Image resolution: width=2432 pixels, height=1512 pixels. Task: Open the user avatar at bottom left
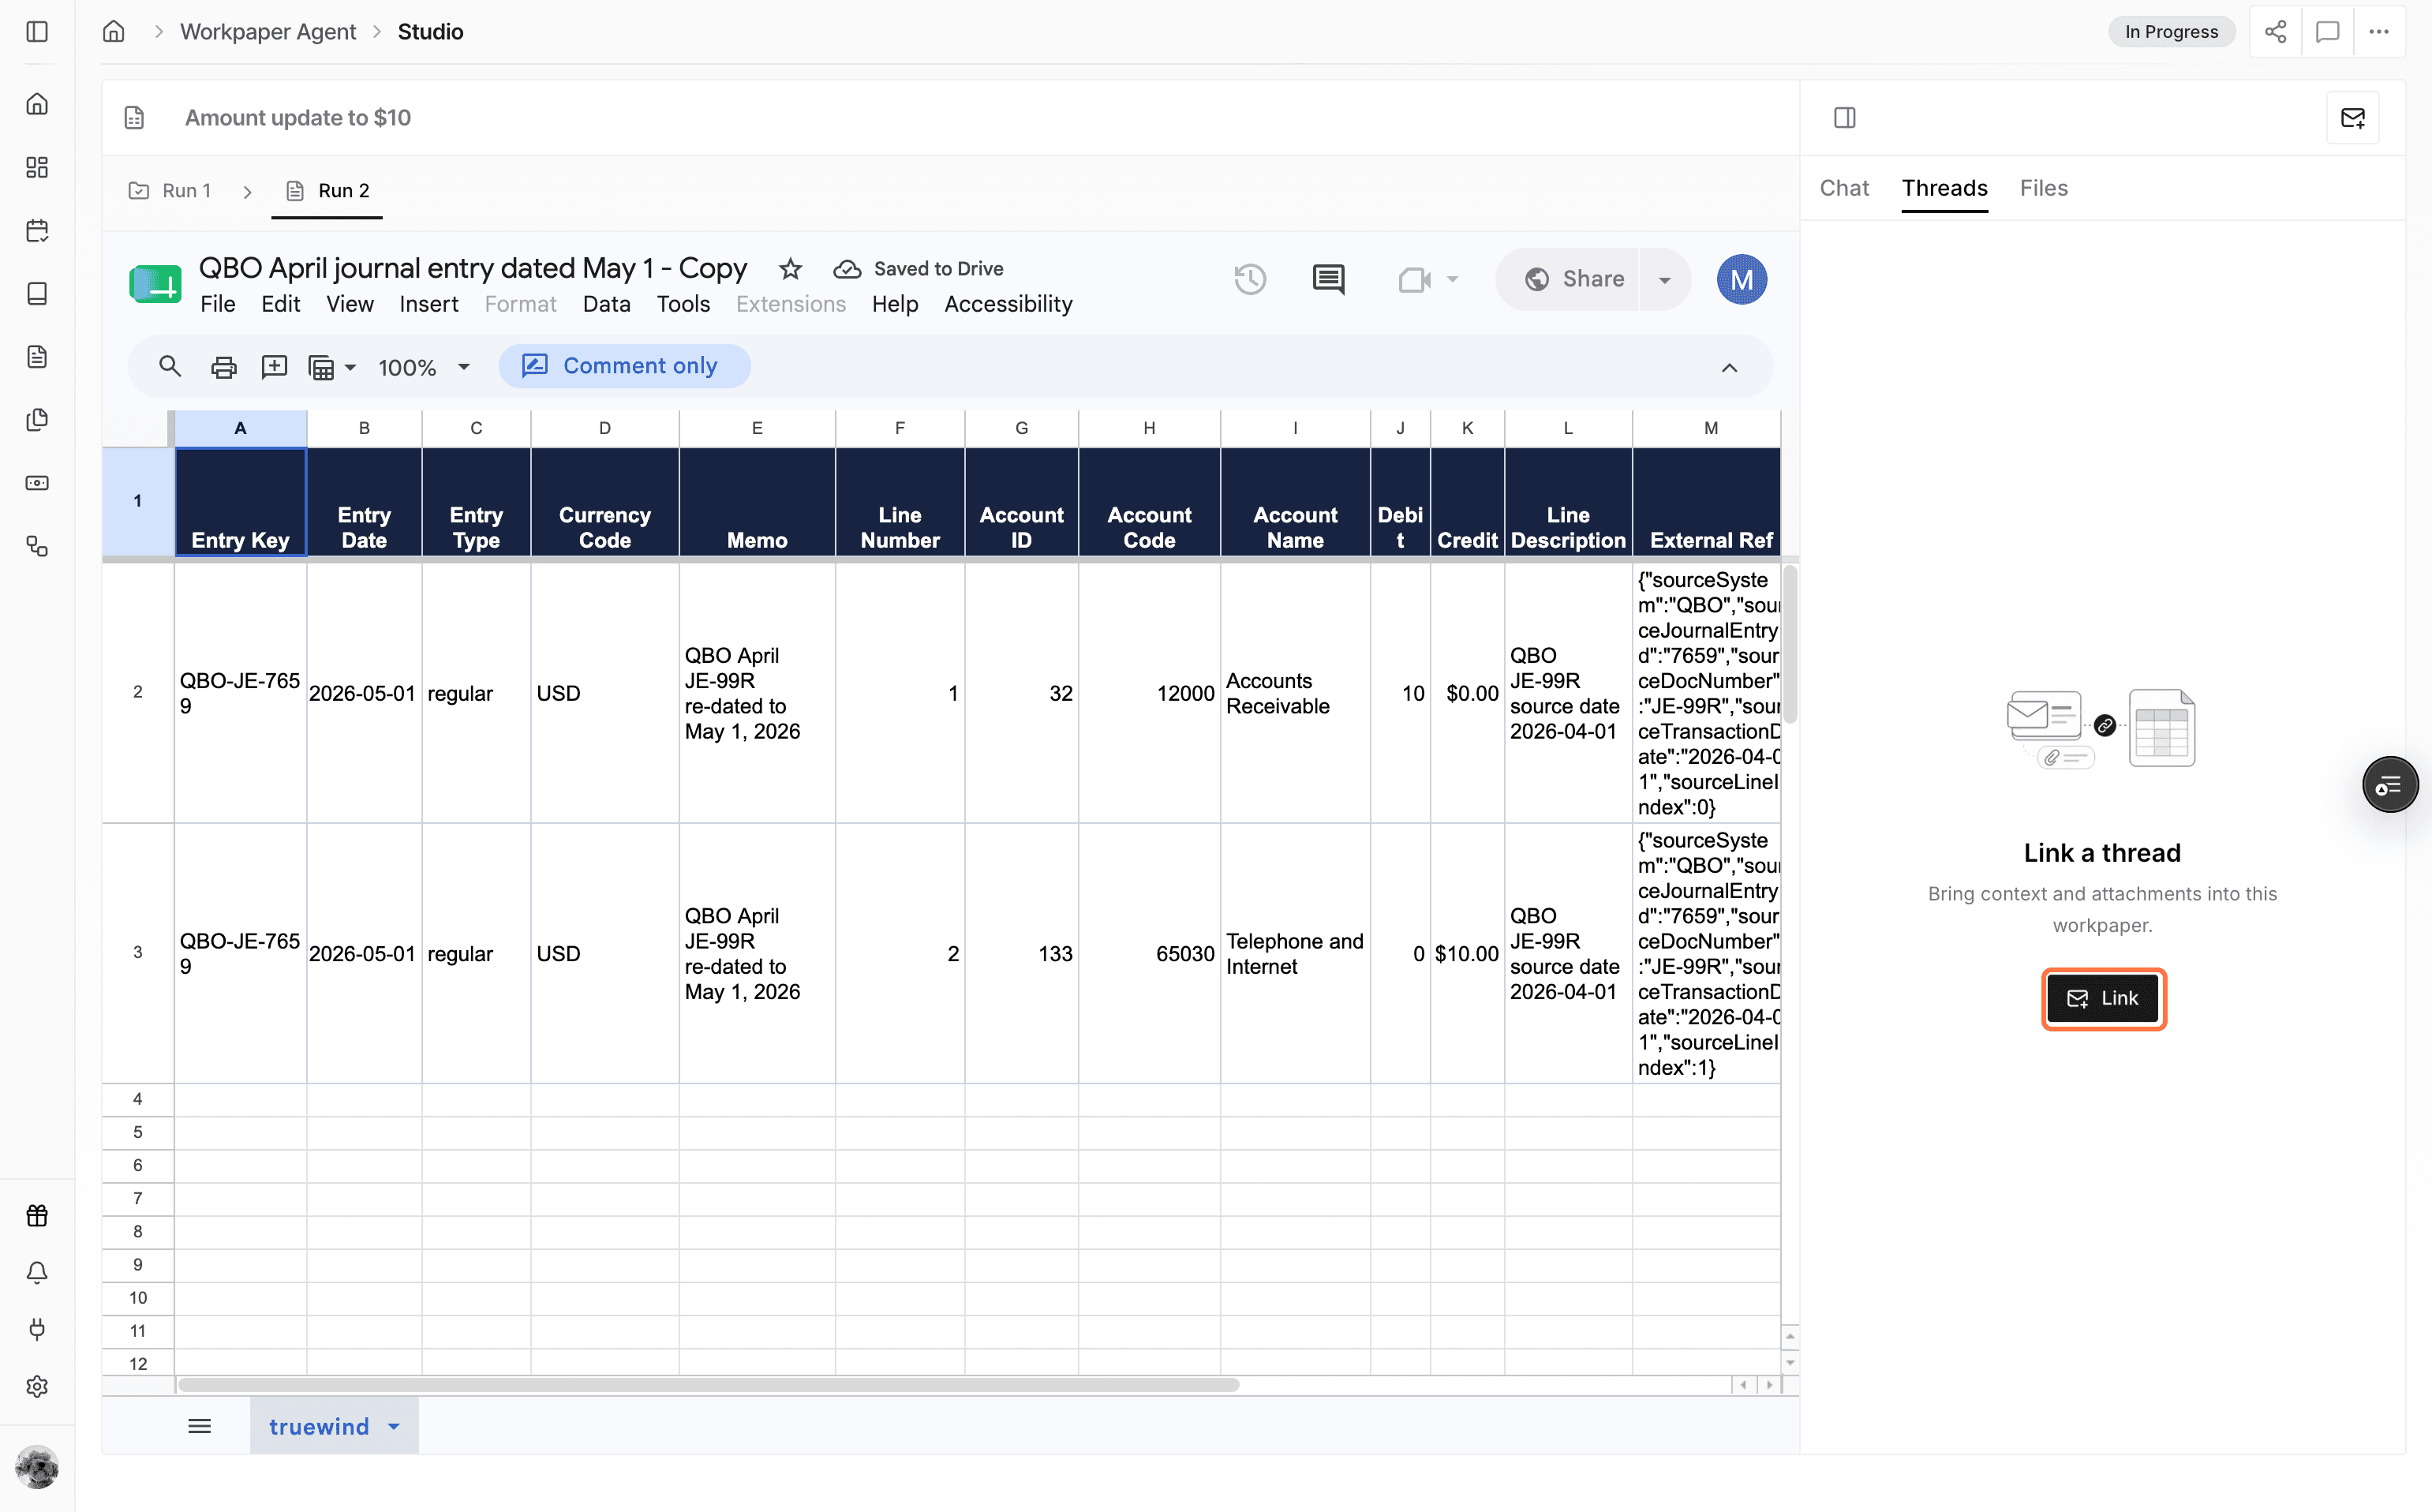pyautogui.click(x=37, y=1467)
